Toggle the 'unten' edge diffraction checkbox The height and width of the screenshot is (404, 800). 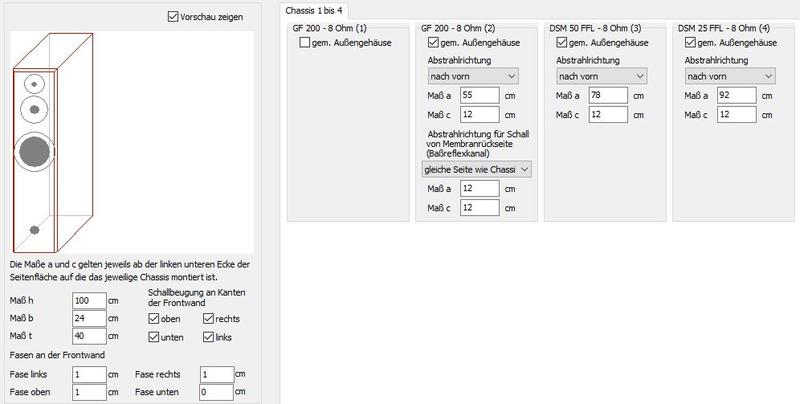tap(154, 337)
